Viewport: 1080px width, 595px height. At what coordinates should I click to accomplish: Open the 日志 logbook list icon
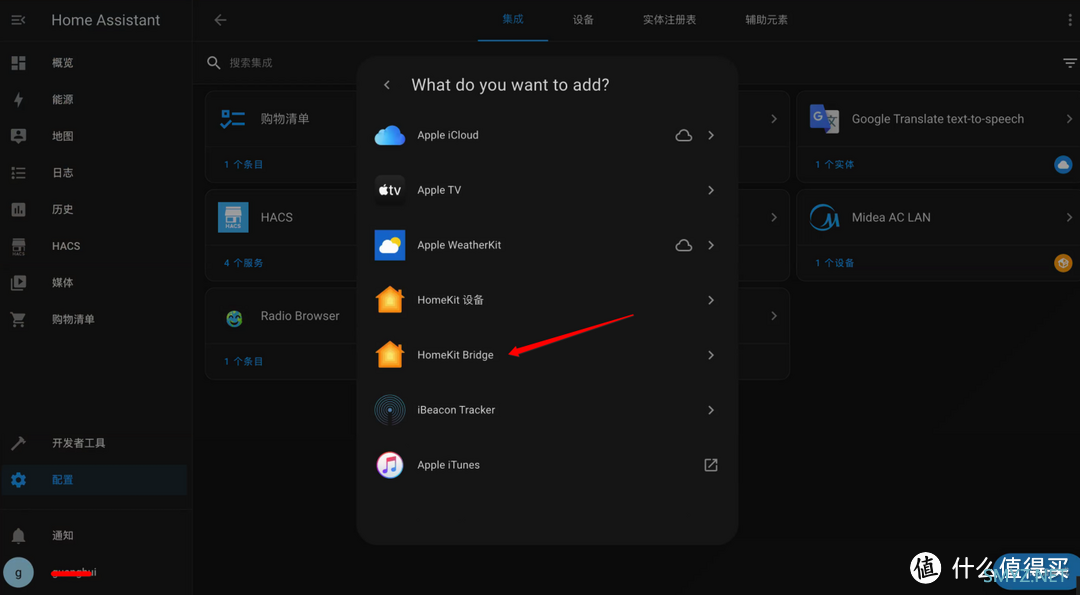point(19,173)
